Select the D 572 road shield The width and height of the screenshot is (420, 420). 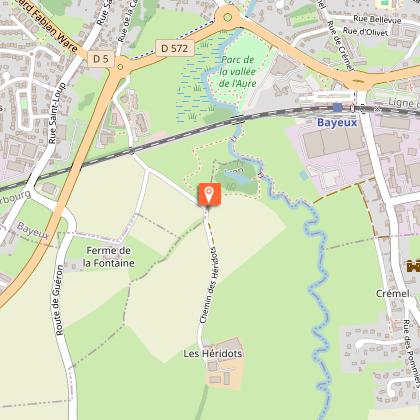pos(175,48)
